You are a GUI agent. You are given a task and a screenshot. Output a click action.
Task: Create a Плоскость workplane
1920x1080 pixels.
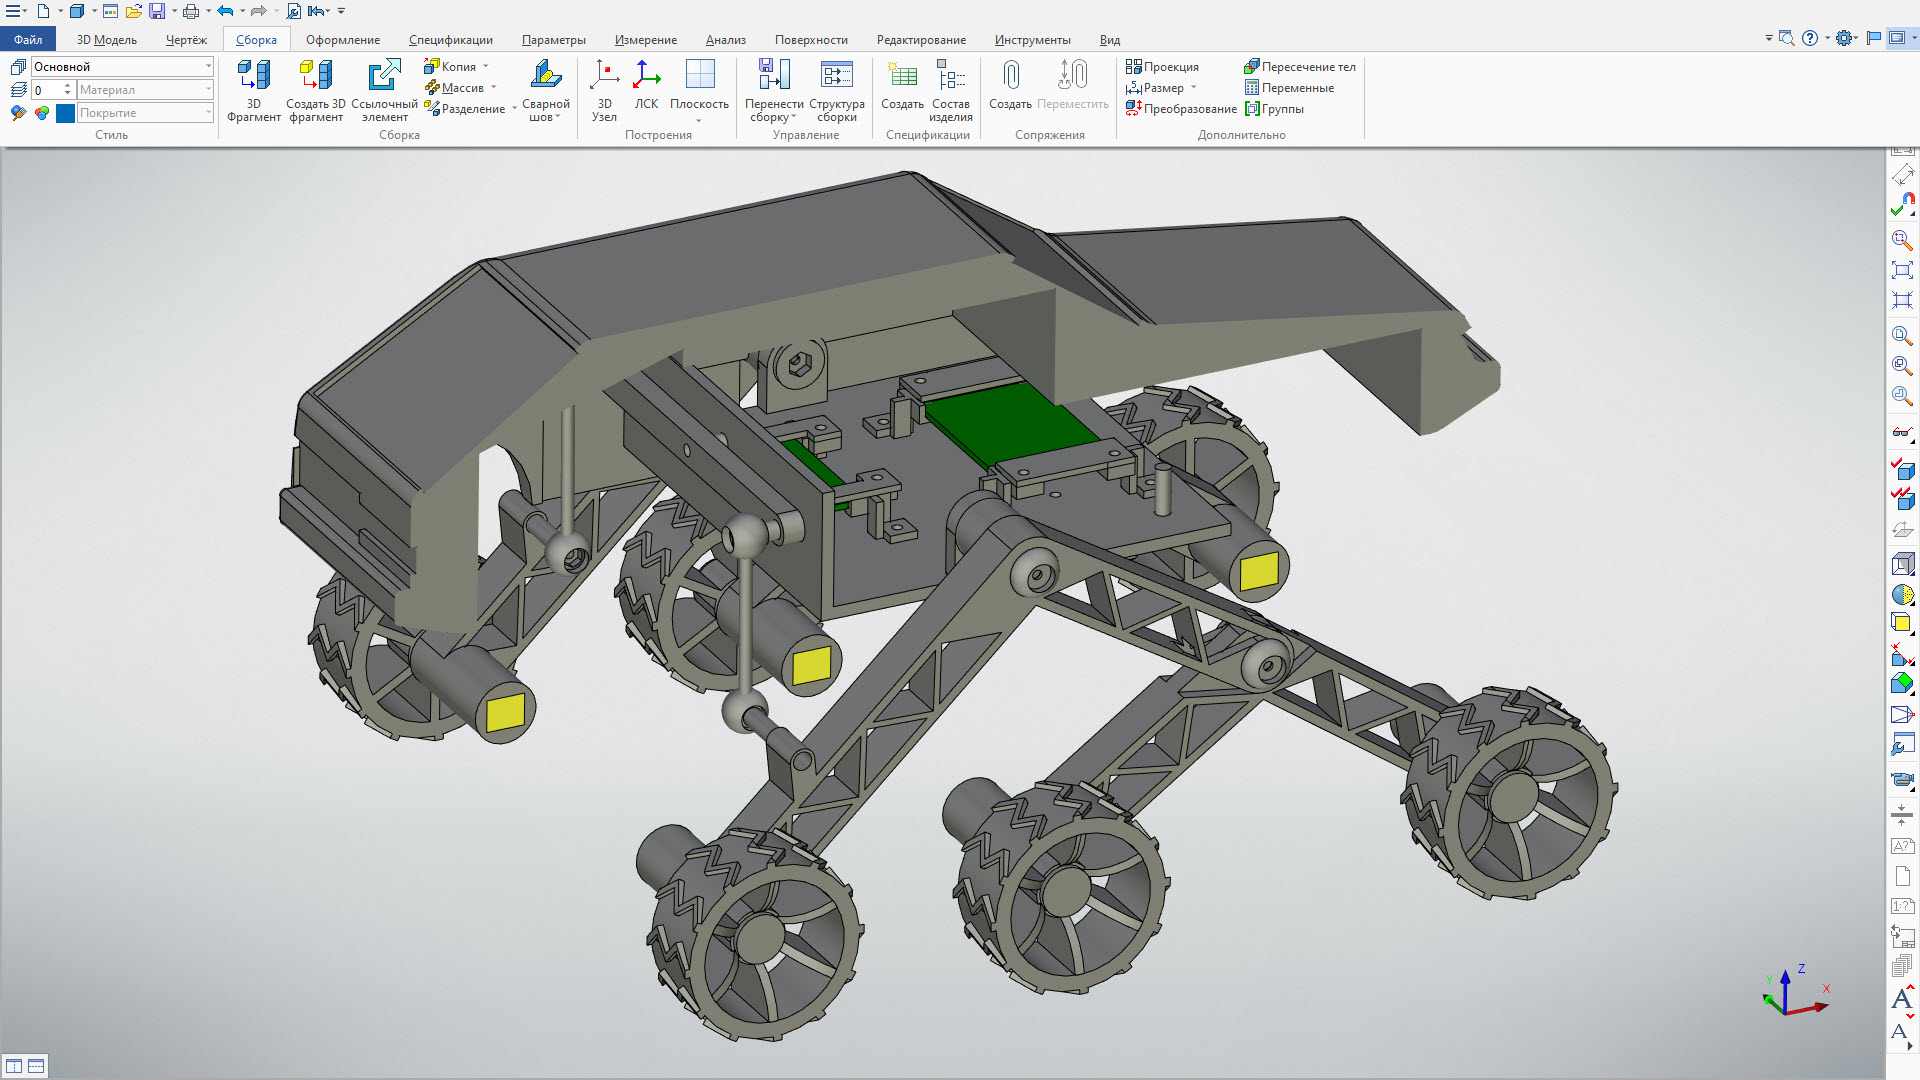point(699,90)
